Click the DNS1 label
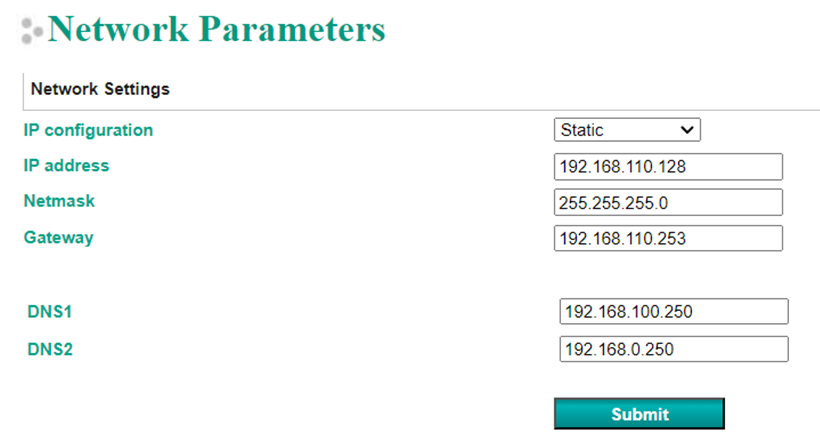The width and height of the screenshot is (820, 443). [x=50, y=312]
